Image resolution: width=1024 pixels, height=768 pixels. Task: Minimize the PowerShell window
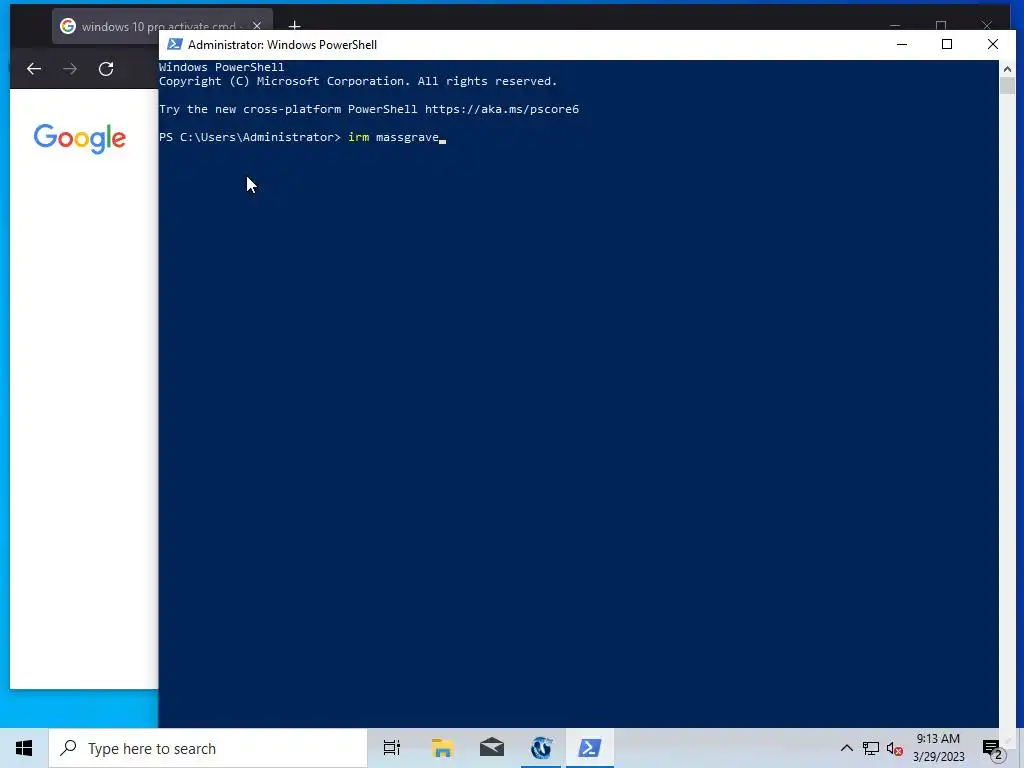point(902,44)
